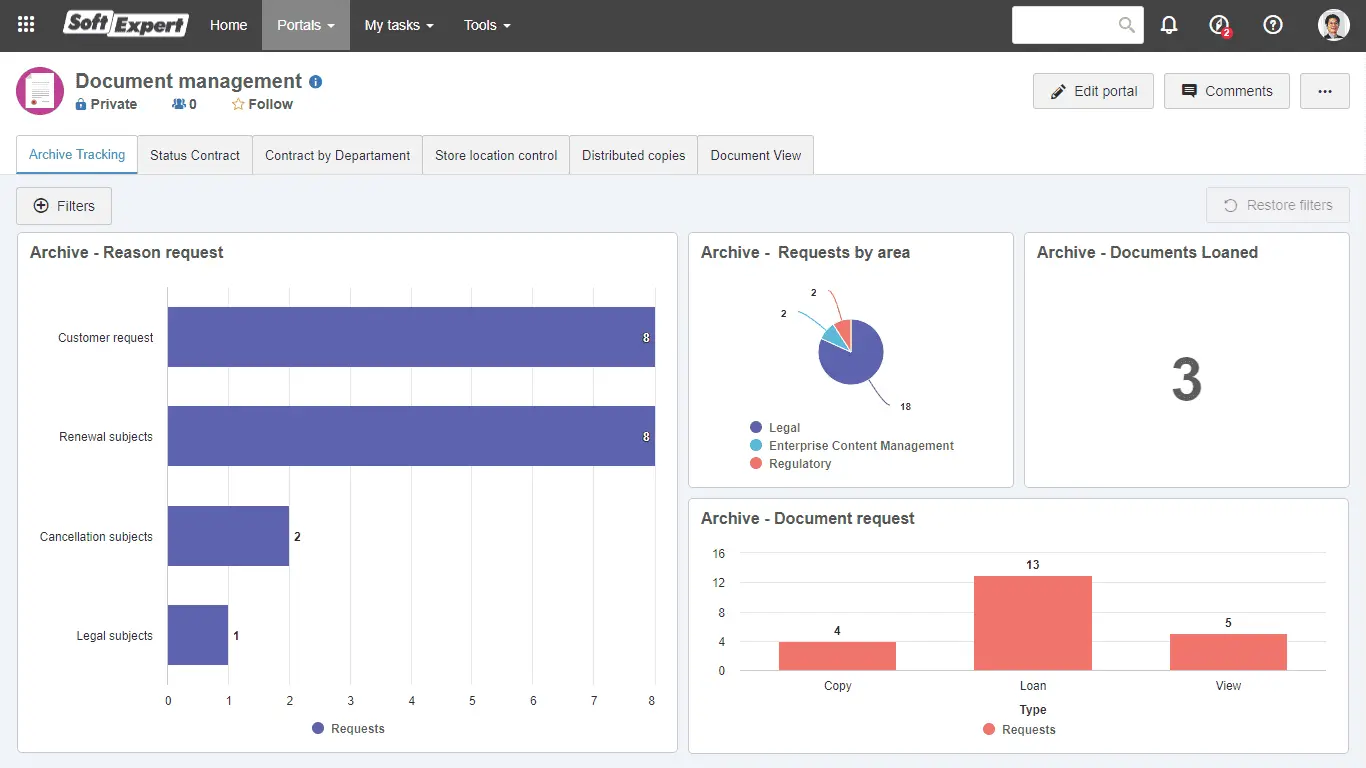Screen dimensions: 1366x768
Task: Open the Store location control tab
Action: (x=496, y=155)
